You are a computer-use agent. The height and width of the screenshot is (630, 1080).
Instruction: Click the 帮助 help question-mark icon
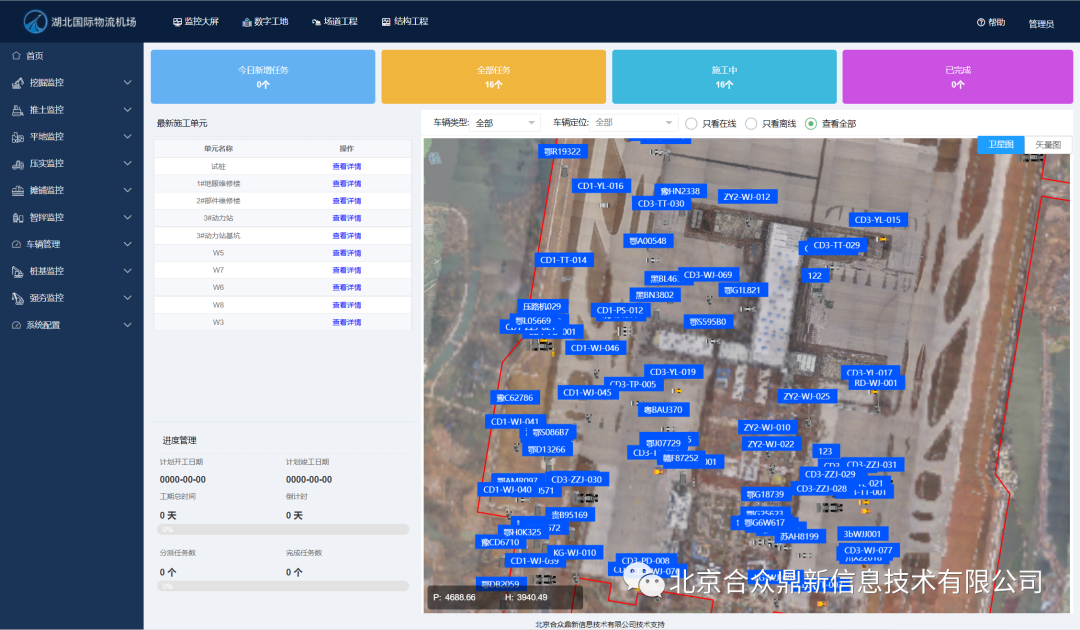(980, 22)
